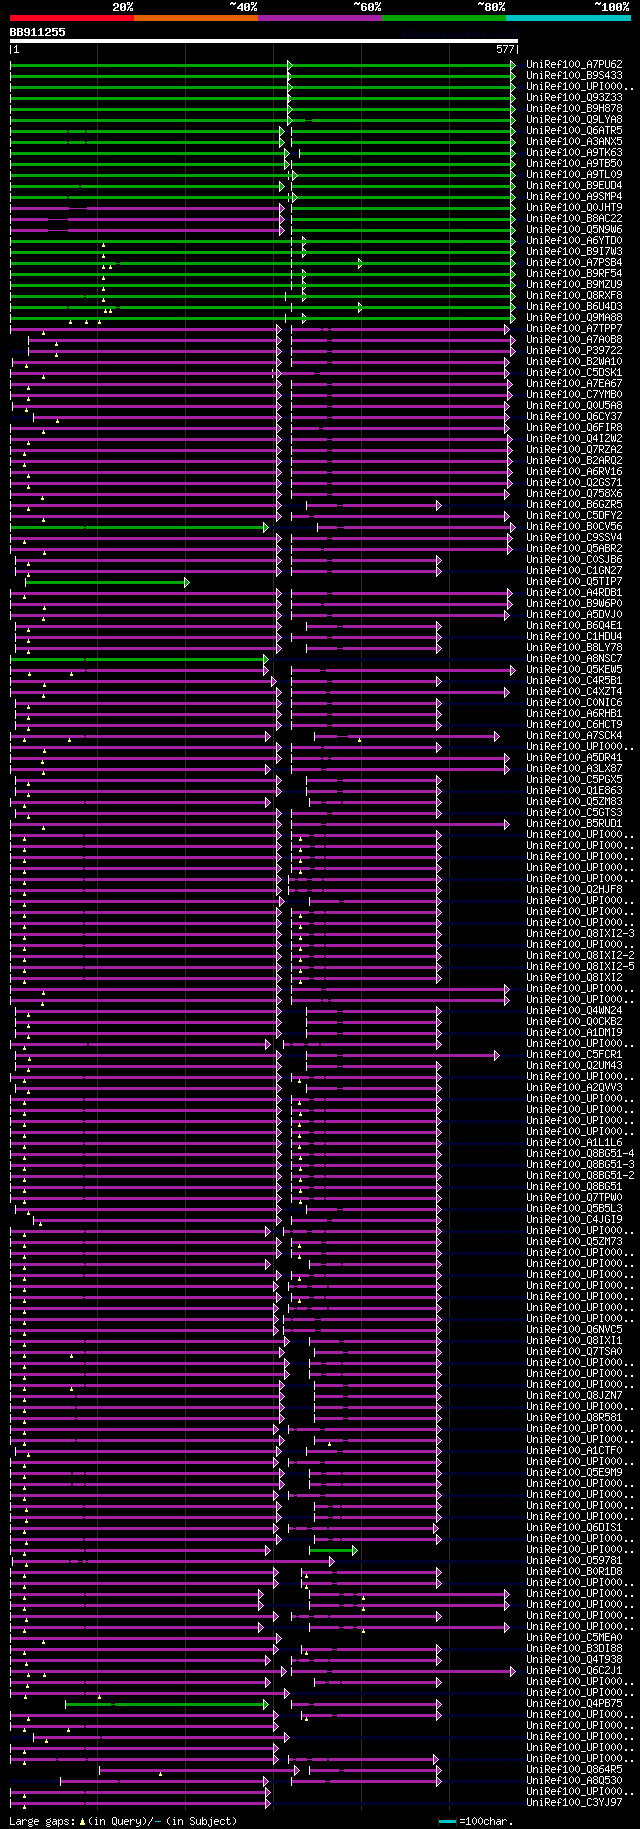Select label UniRef100_C5DSK1
Image resolution: width=640 pixels, height=1829 pixels.
click(574, 373)
